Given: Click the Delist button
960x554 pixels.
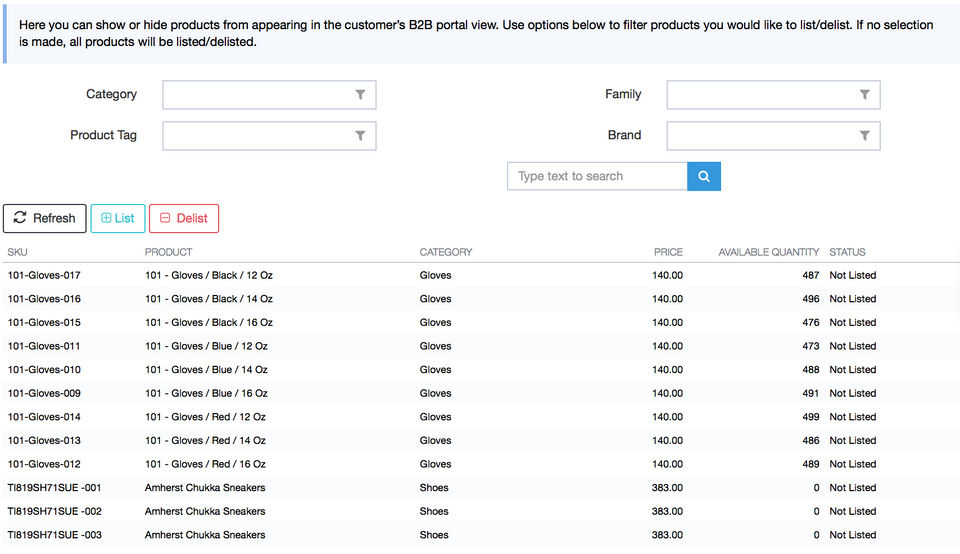Looking at the screenshot, I should [x=184, y=218].
